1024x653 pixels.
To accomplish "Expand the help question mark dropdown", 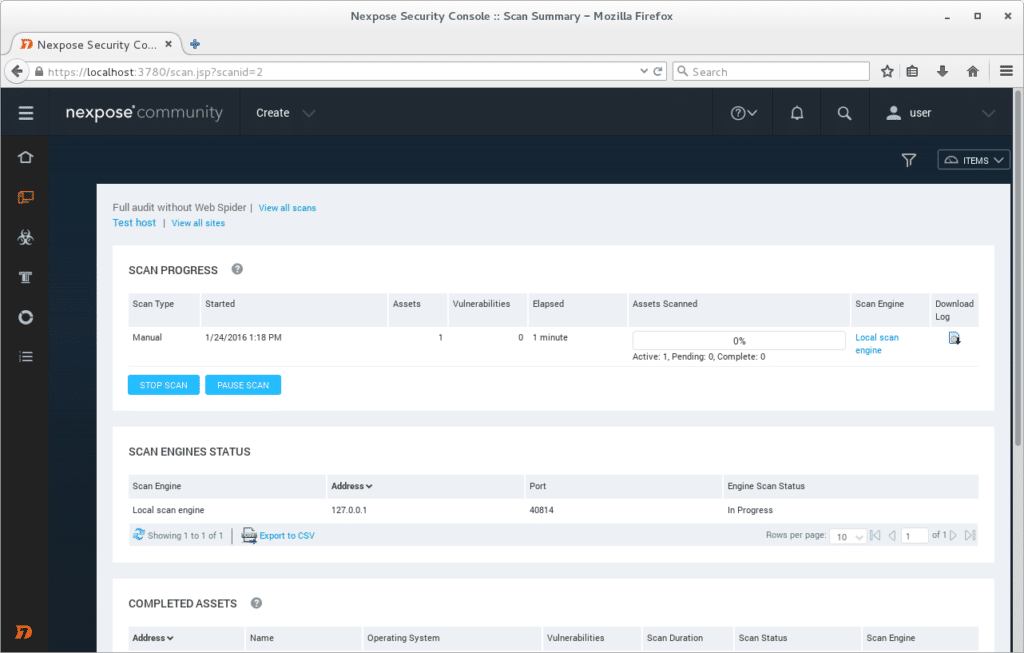I will pyautogui.click(x=742, y=112).
